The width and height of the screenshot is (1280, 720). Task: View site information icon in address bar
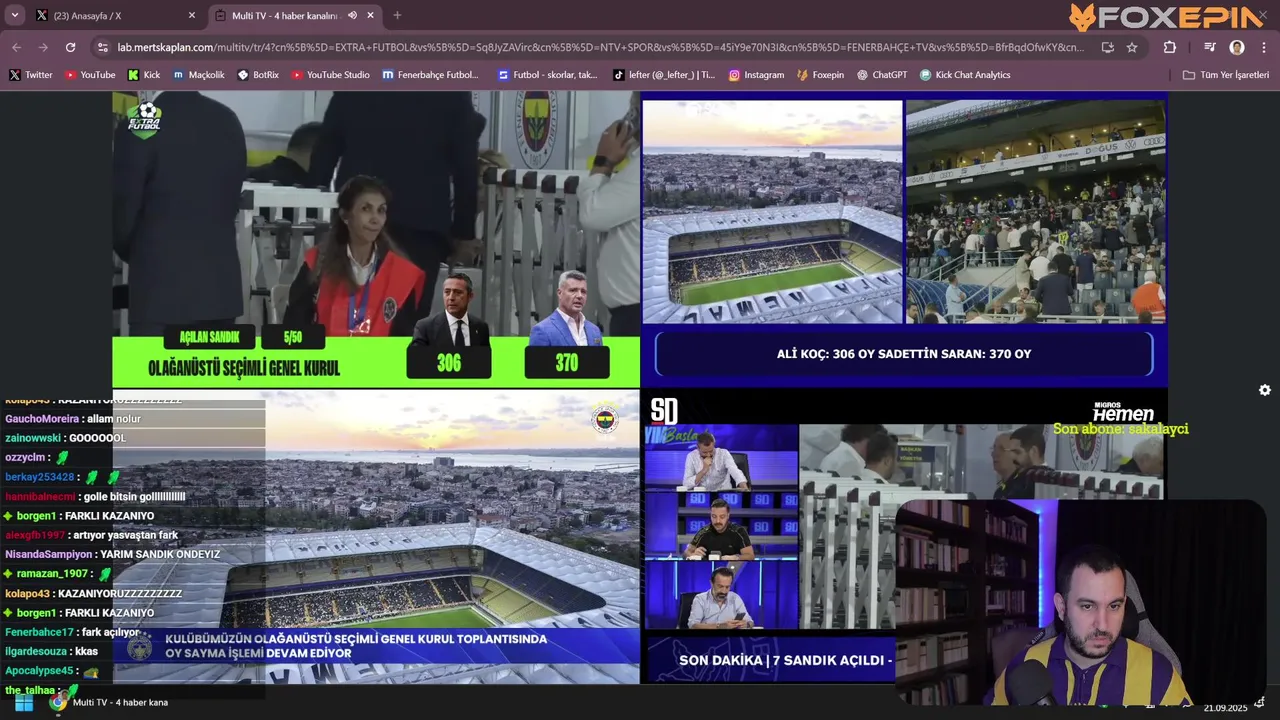tap(102, 47)
